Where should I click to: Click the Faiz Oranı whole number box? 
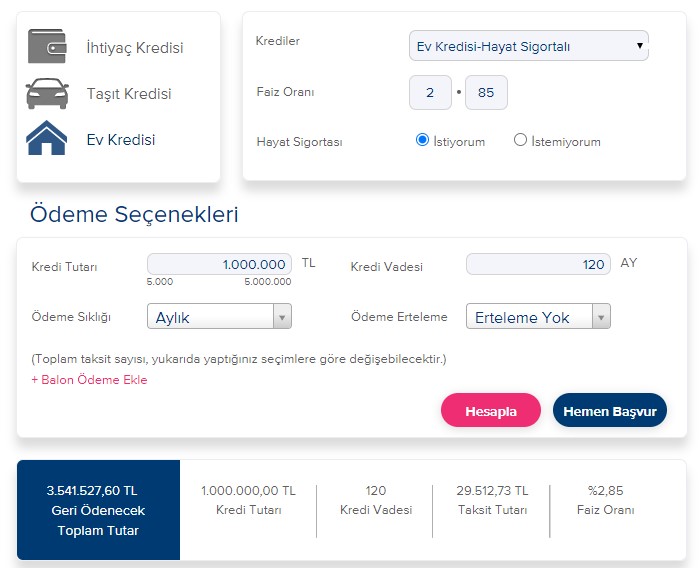tap(430, 92)
